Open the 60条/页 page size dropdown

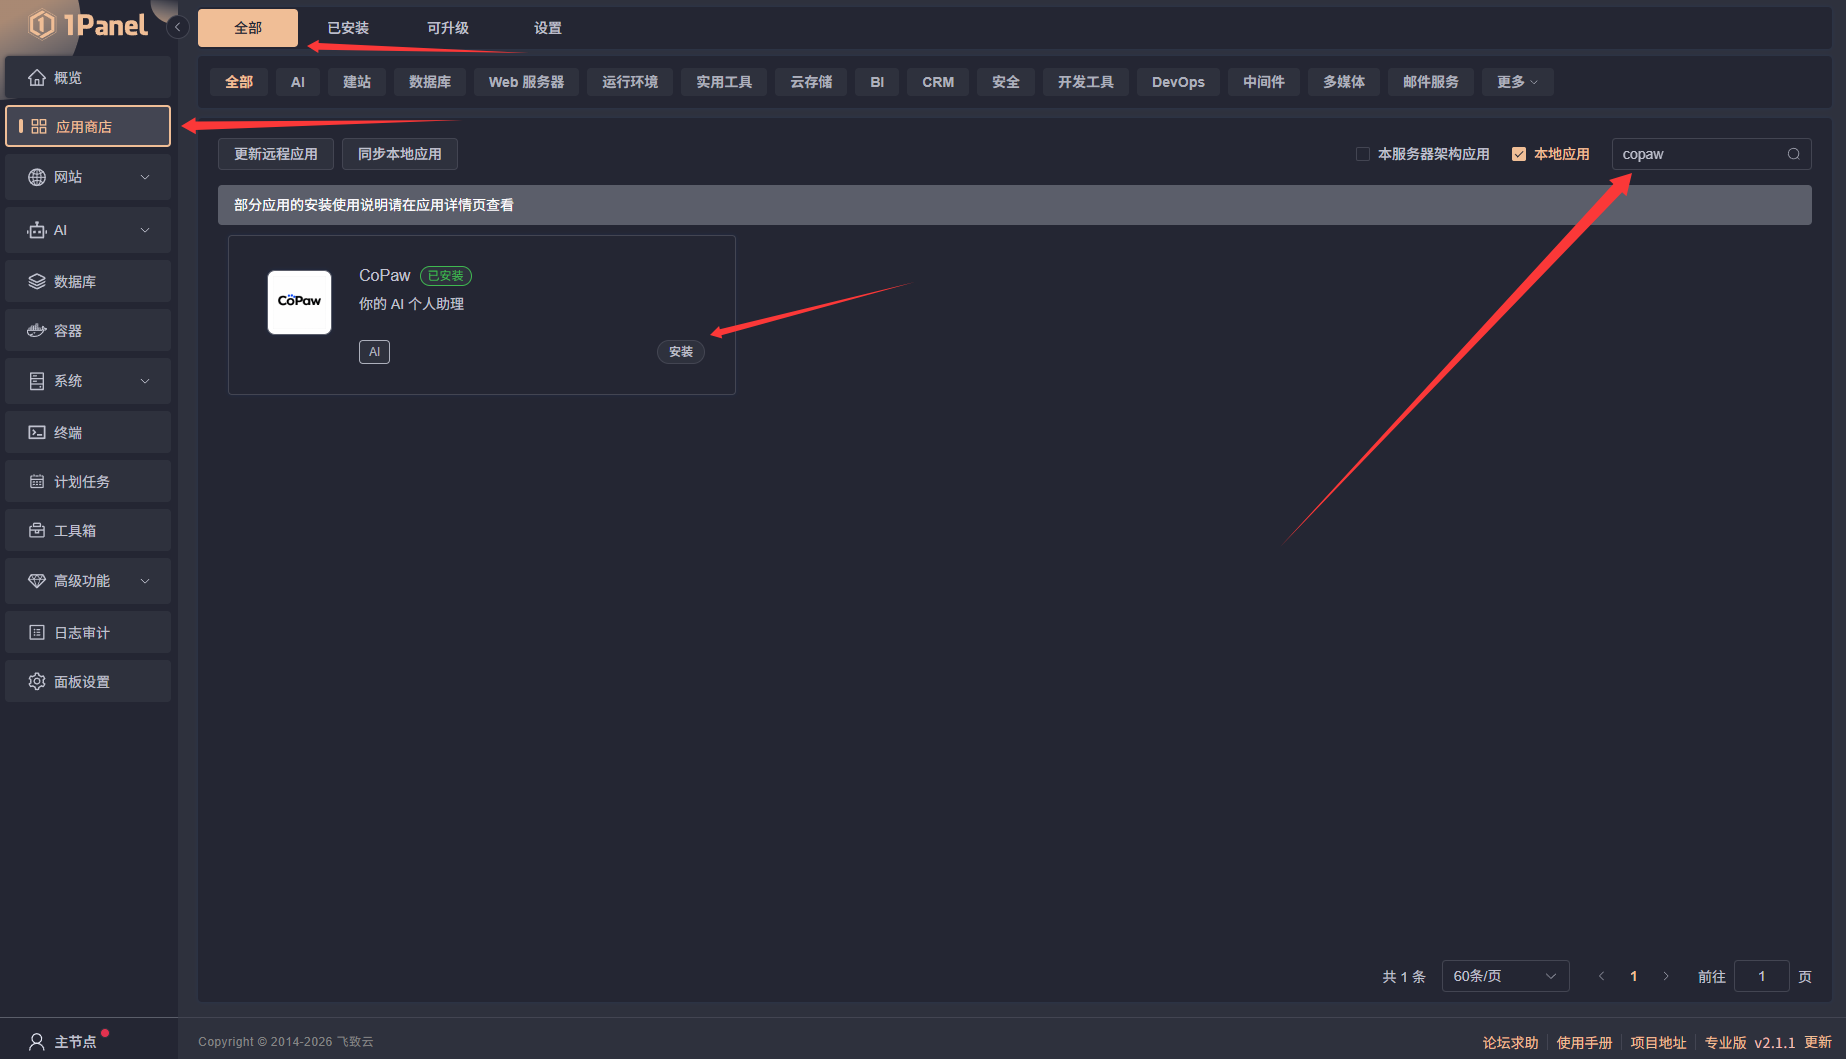point(1504,976)
